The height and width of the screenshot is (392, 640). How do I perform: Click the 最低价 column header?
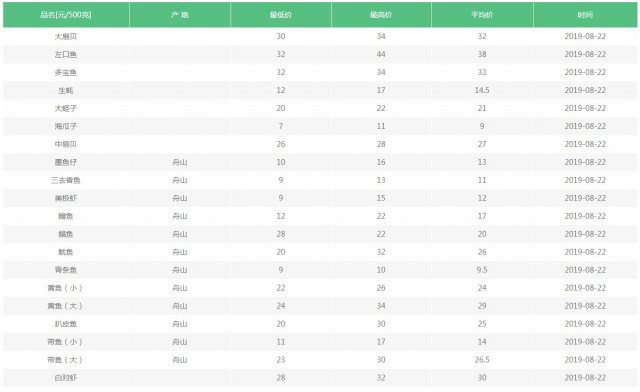(281, 15)
